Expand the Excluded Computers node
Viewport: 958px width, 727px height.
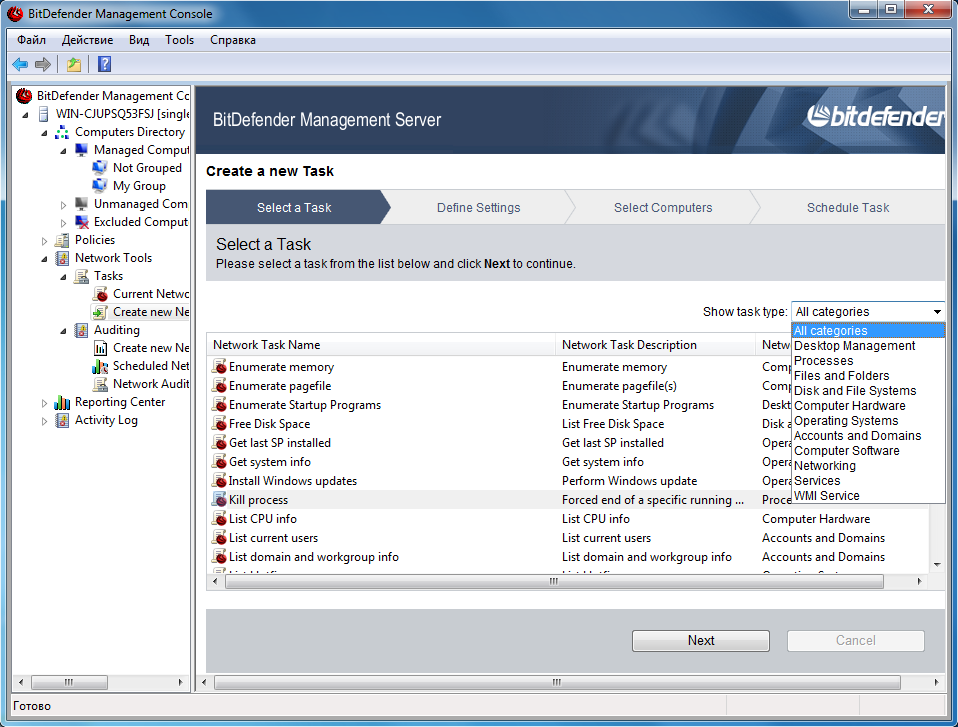tap(64, 222)
